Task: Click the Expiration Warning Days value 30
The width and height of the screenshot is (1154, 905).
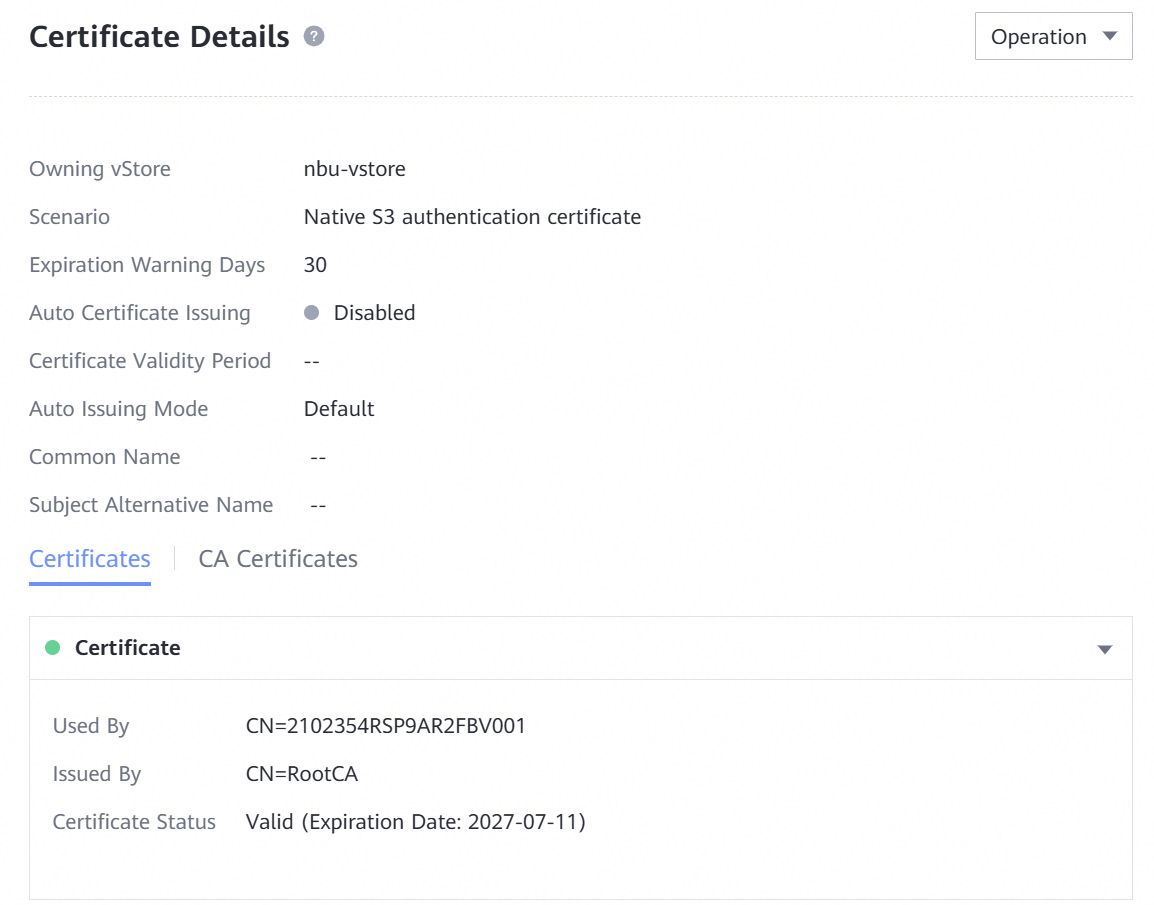Action: click(x=315, y=265)
